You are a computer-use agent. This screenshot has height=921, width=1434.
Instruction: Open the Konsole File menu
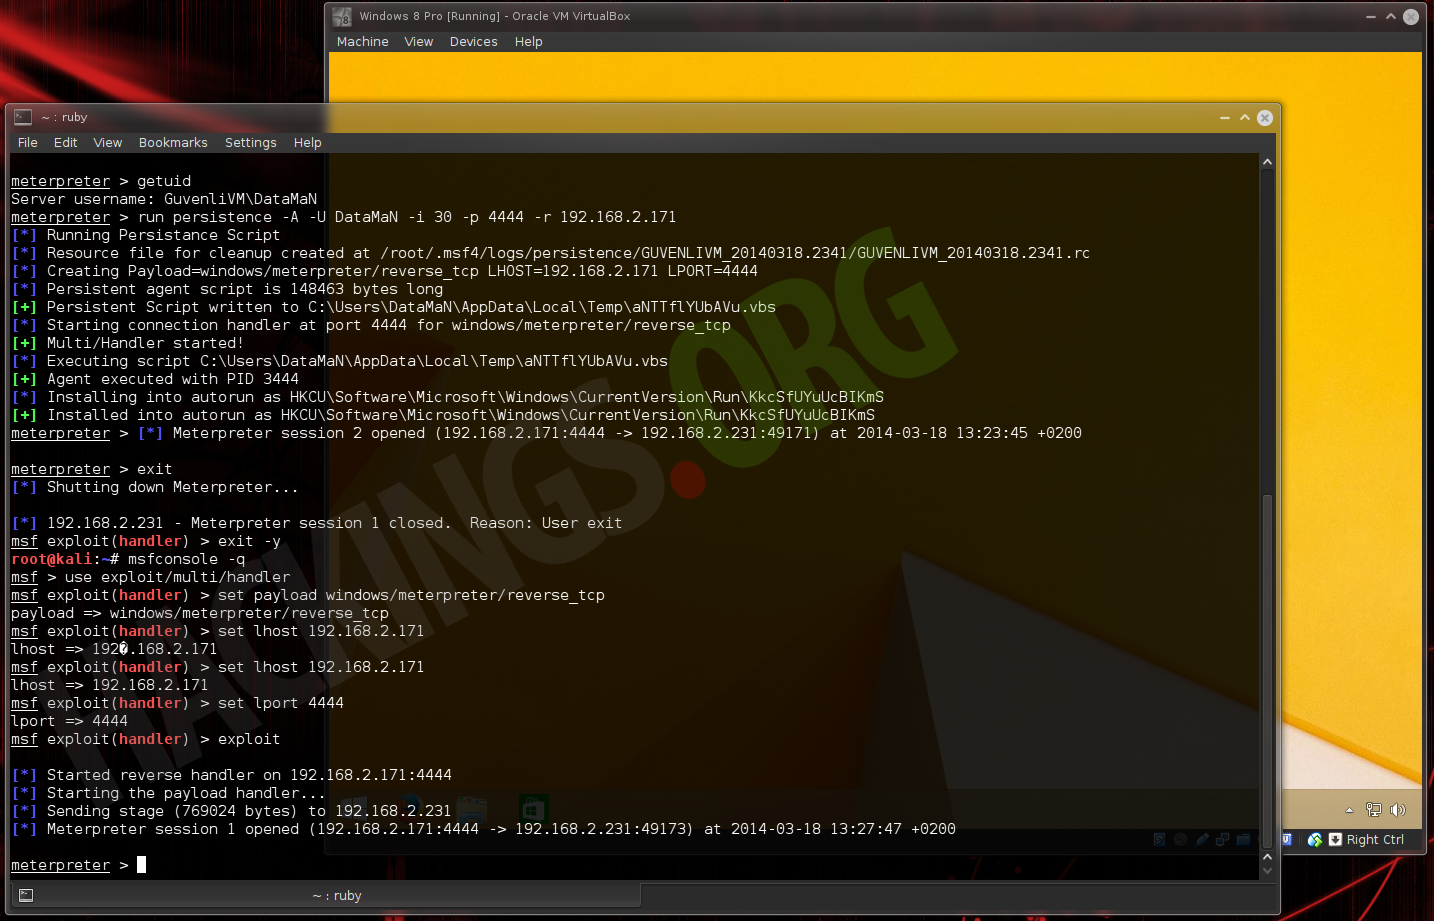[x=28, y=143]
